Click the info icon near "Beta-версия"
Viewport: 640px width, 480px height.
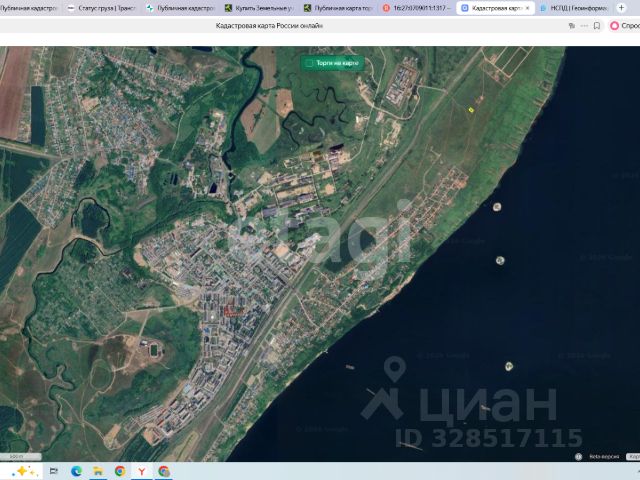coord(578,457)
